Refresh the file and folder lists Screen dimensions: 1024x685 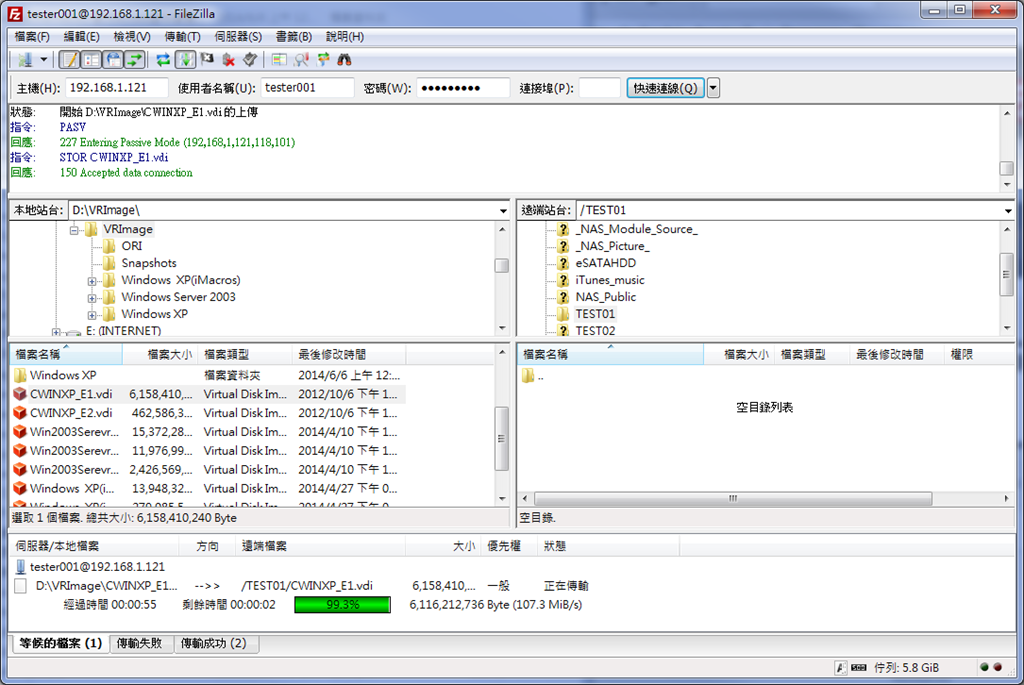(163, 60)
